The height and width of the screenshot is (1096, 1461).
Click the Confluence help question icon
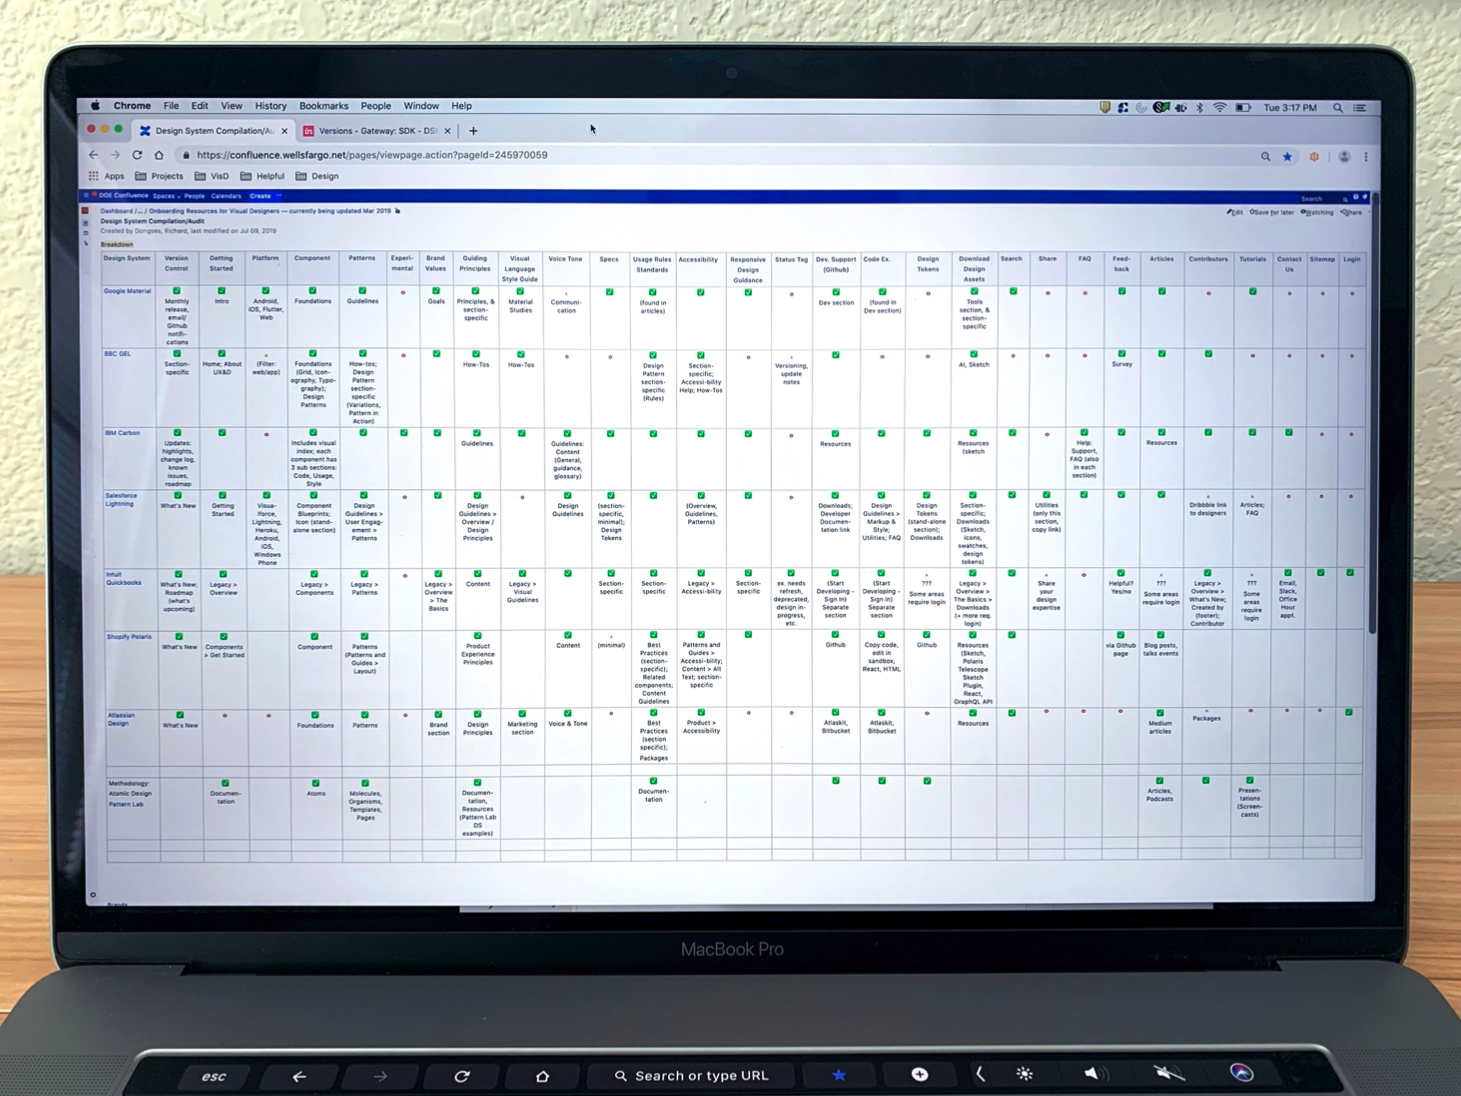tap(1356, 197)
